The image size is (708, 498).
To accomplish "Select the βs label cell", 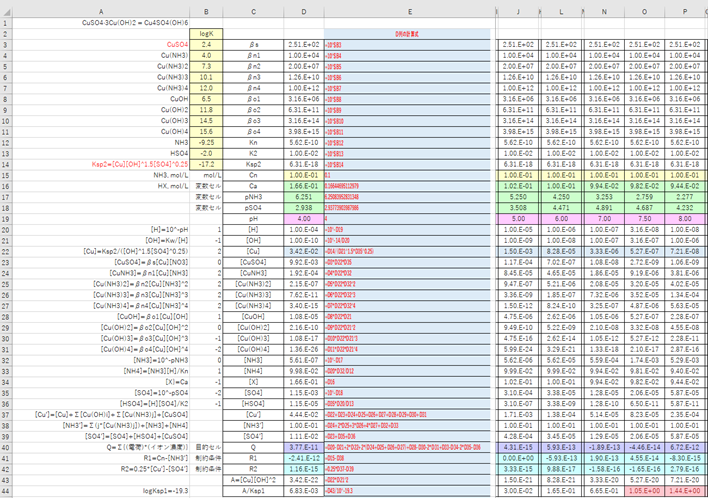I will [x=253, y=45].
